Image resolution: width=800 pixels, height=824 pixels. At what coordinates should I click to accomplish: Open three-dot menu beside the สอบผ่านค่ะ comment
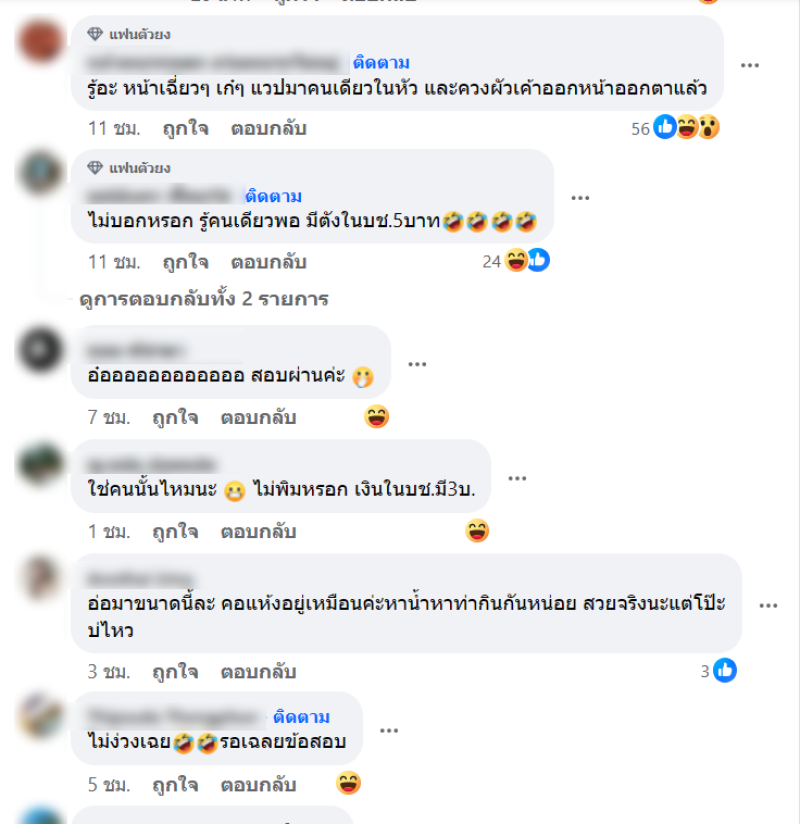point(417,364)
